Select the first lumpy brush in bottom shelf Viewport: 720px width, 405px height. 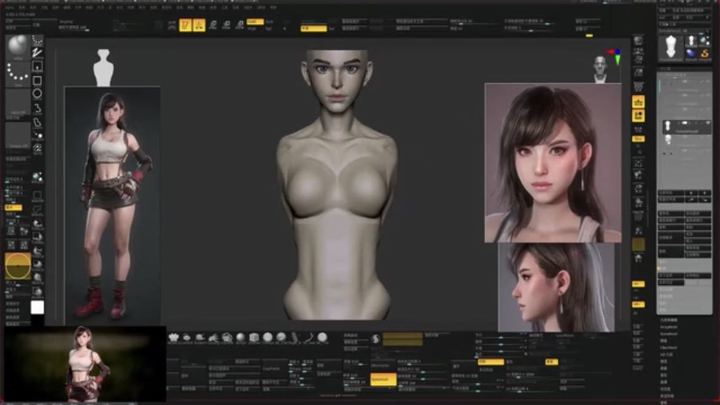click(x=173, y=338)
